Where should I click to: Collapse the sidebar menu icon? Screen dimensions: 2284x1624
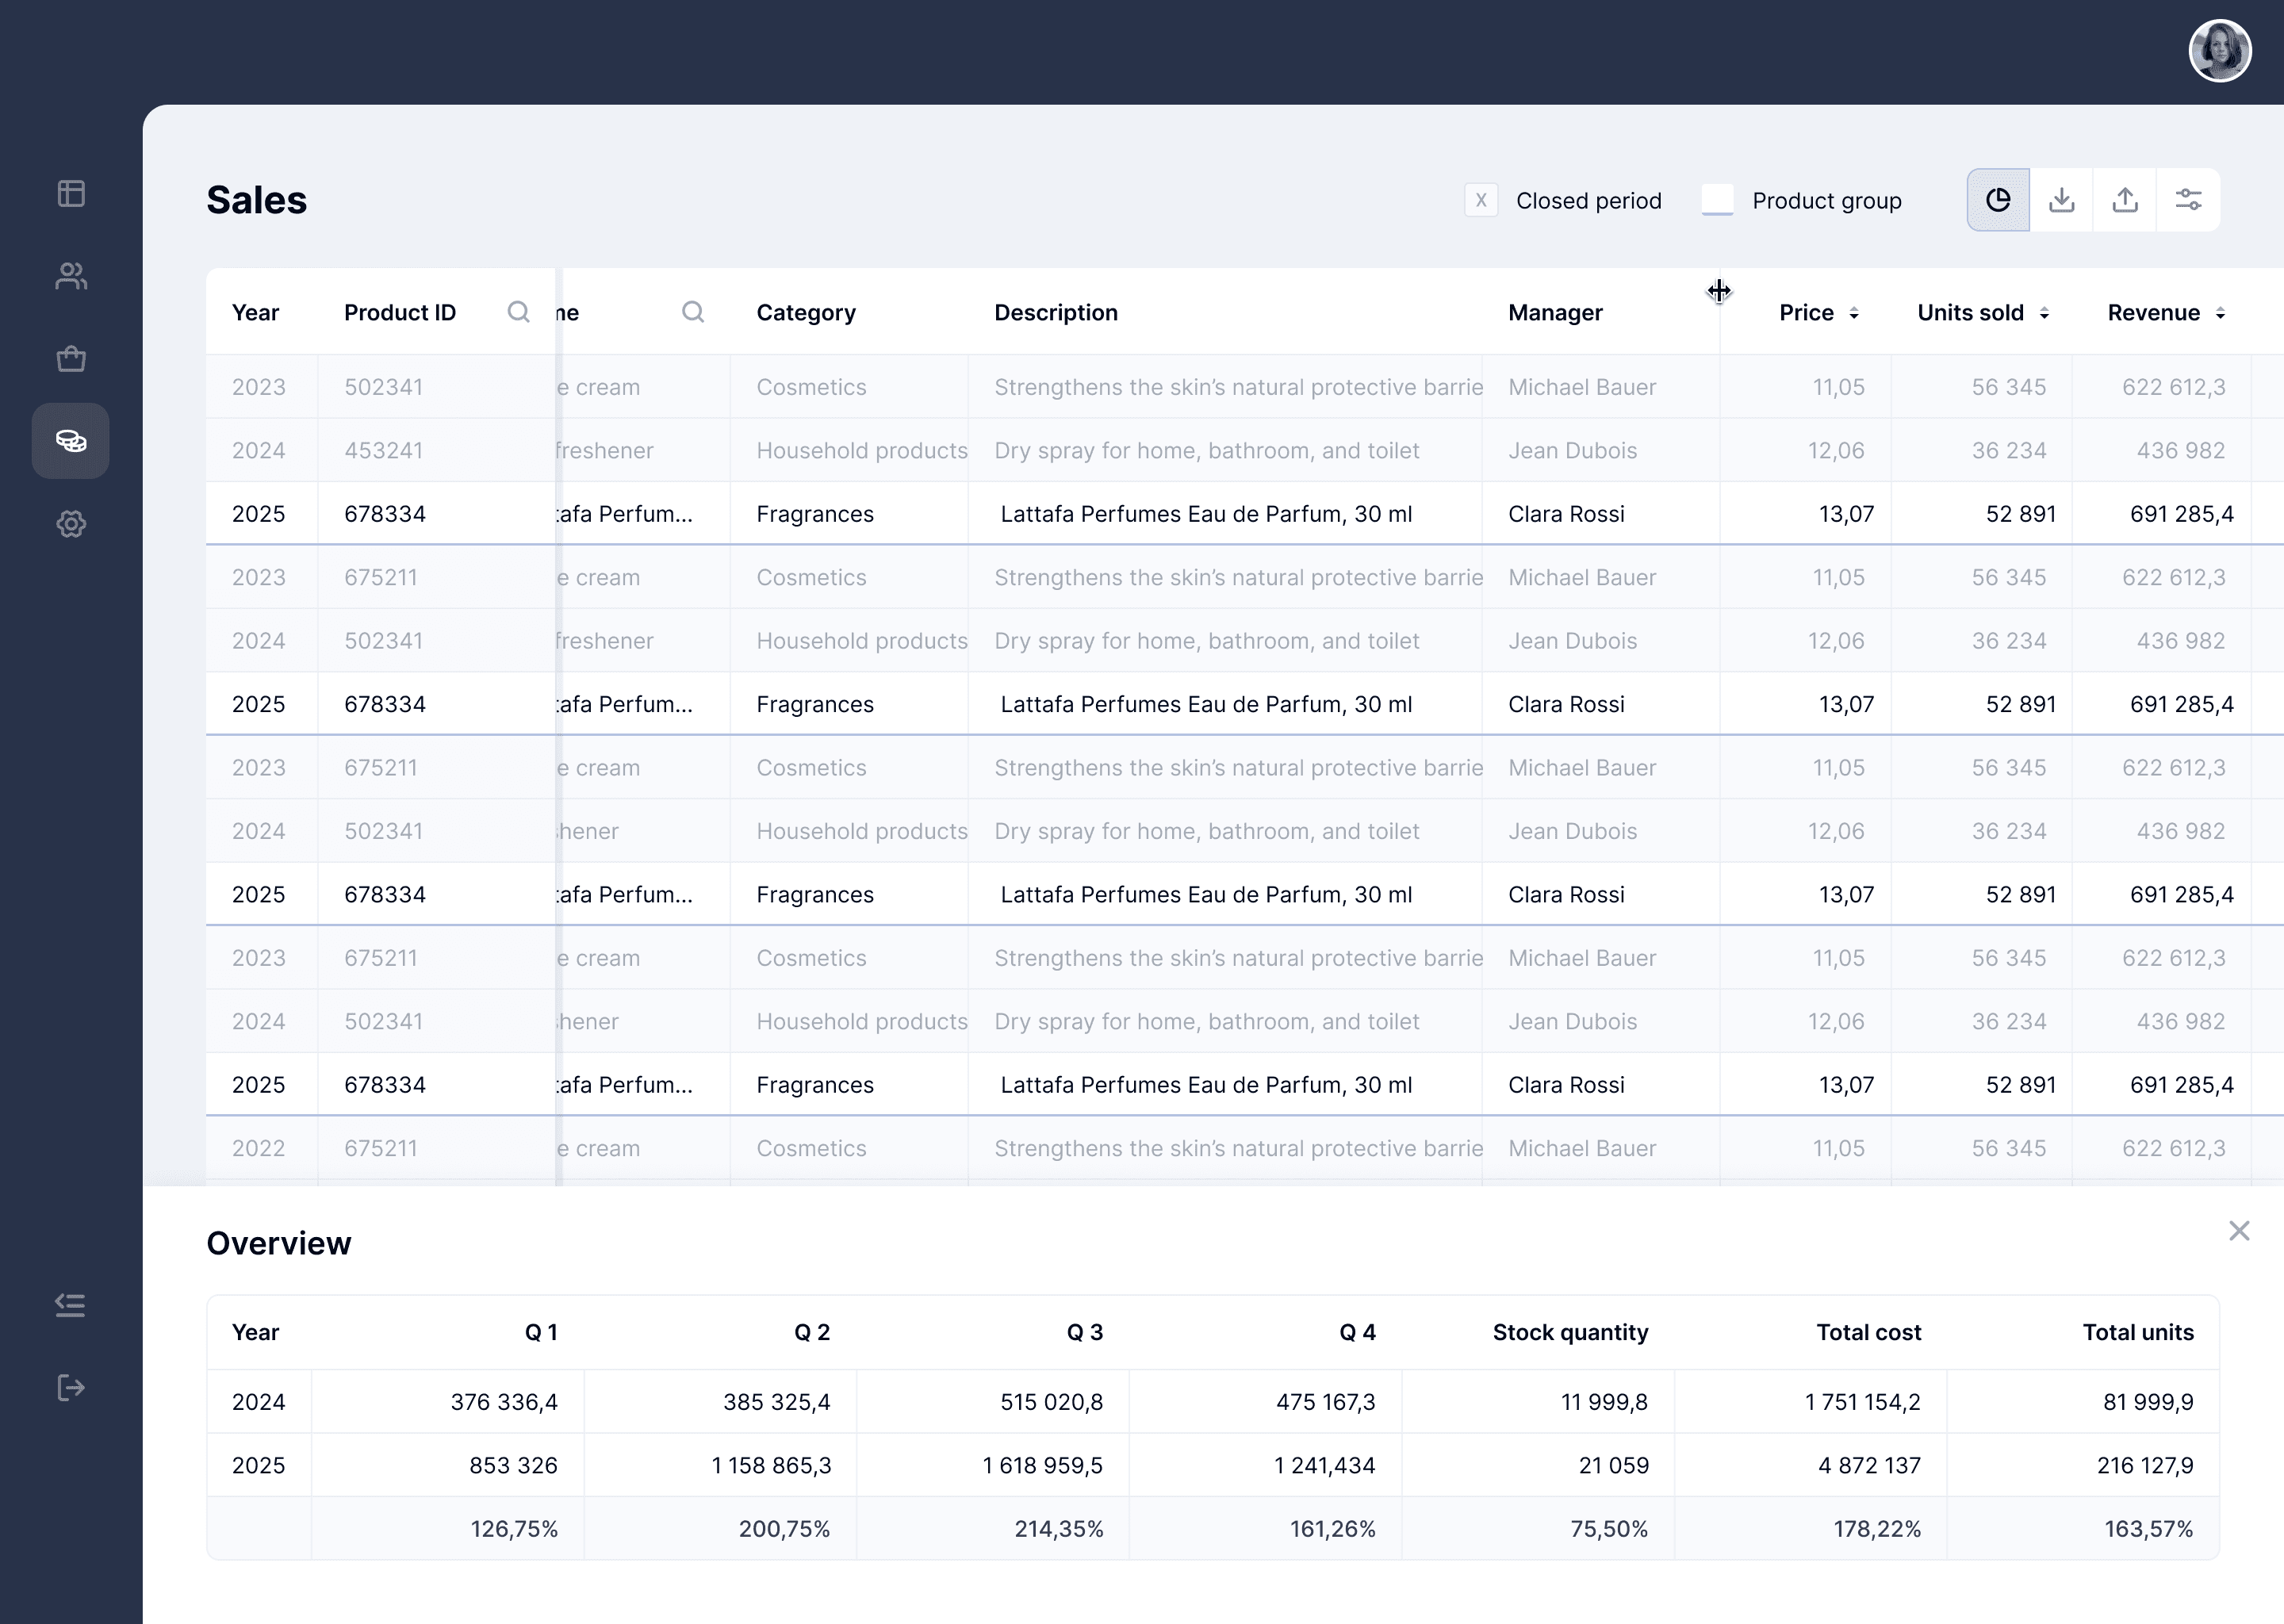click(x=71, y=1305)
